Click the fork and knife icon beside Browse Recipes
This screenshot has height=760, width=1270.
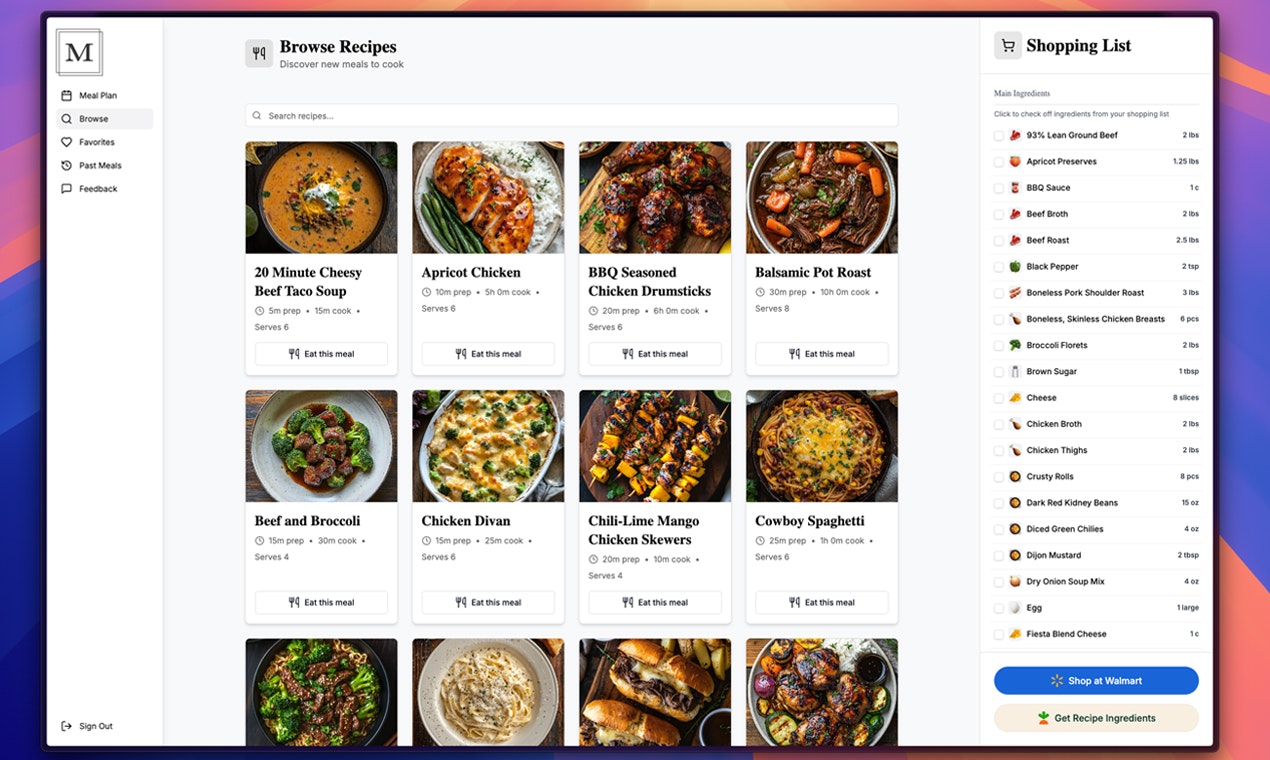[259, 54]
